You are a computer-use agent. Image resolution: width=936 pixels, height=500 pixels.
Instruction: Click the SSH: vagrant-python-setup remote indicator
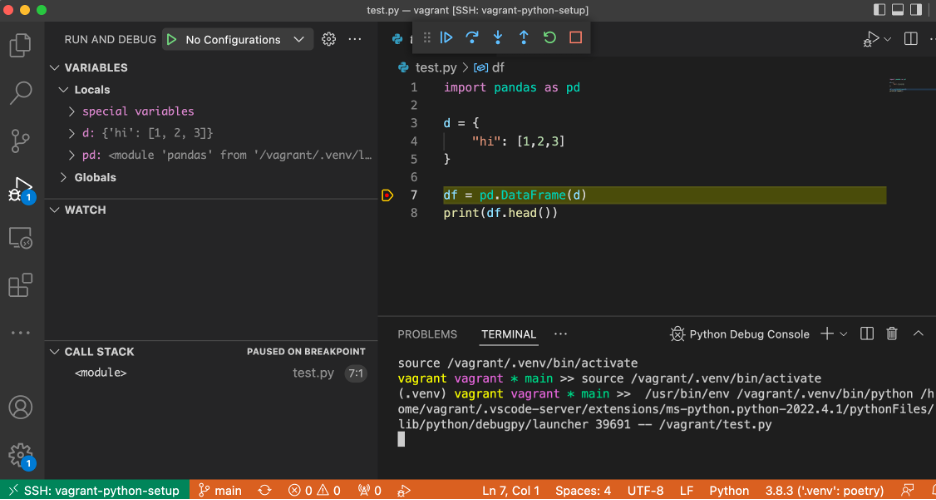(91, 490)
